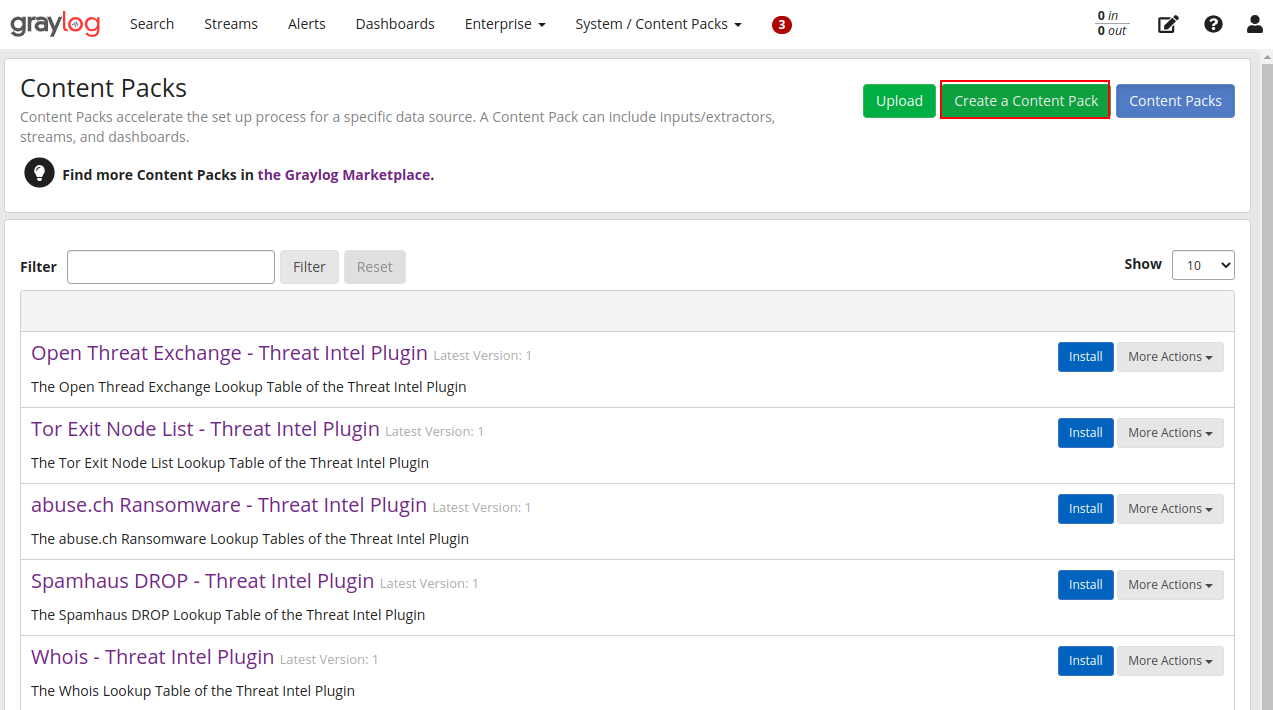Click the red notification badge showing 3
This screenshot has width=1273, height=710.
pos(782,24)
